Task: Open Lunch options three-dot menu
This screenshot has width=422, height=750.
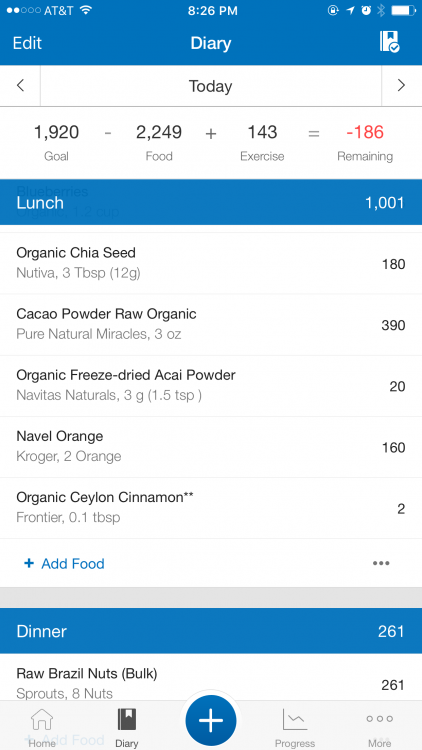Action: [381, 563]
